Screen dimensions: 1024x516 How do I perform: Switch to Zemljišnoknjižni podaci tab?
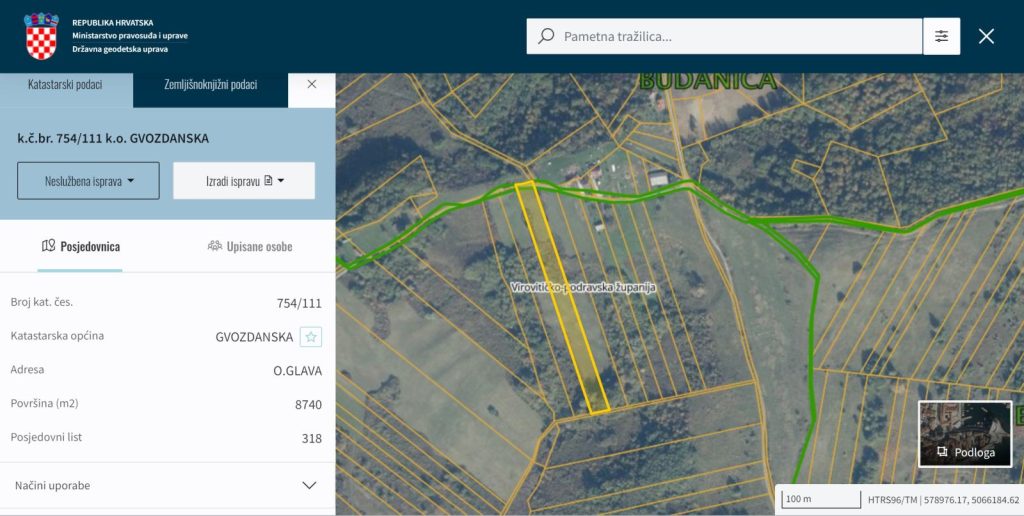[x=210, y=85]
